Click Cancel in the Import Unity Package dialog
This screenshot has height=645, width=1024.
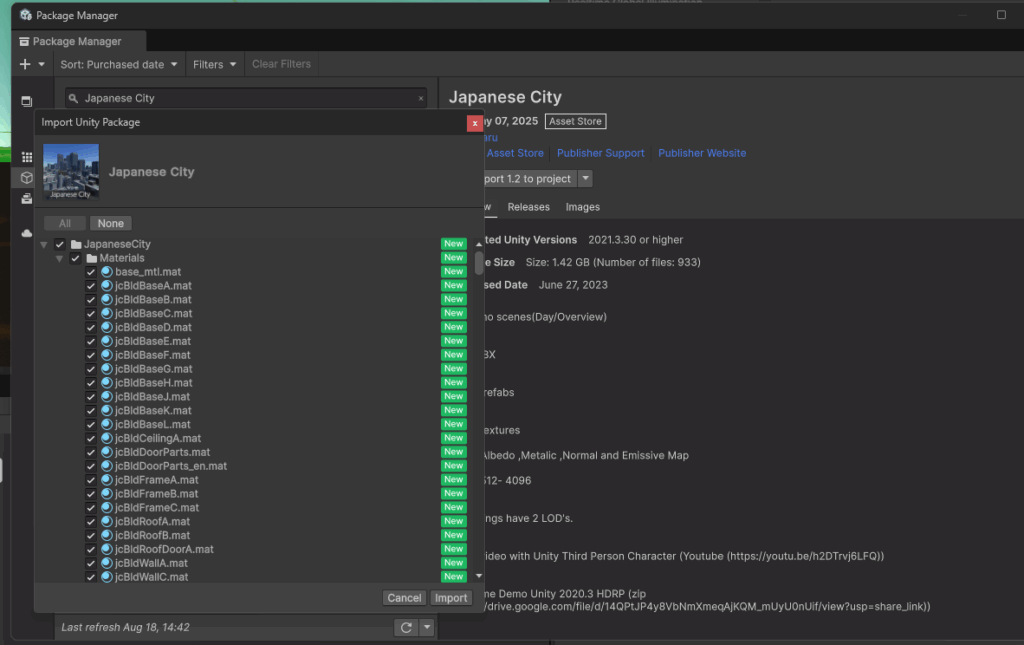click(404, 598)
